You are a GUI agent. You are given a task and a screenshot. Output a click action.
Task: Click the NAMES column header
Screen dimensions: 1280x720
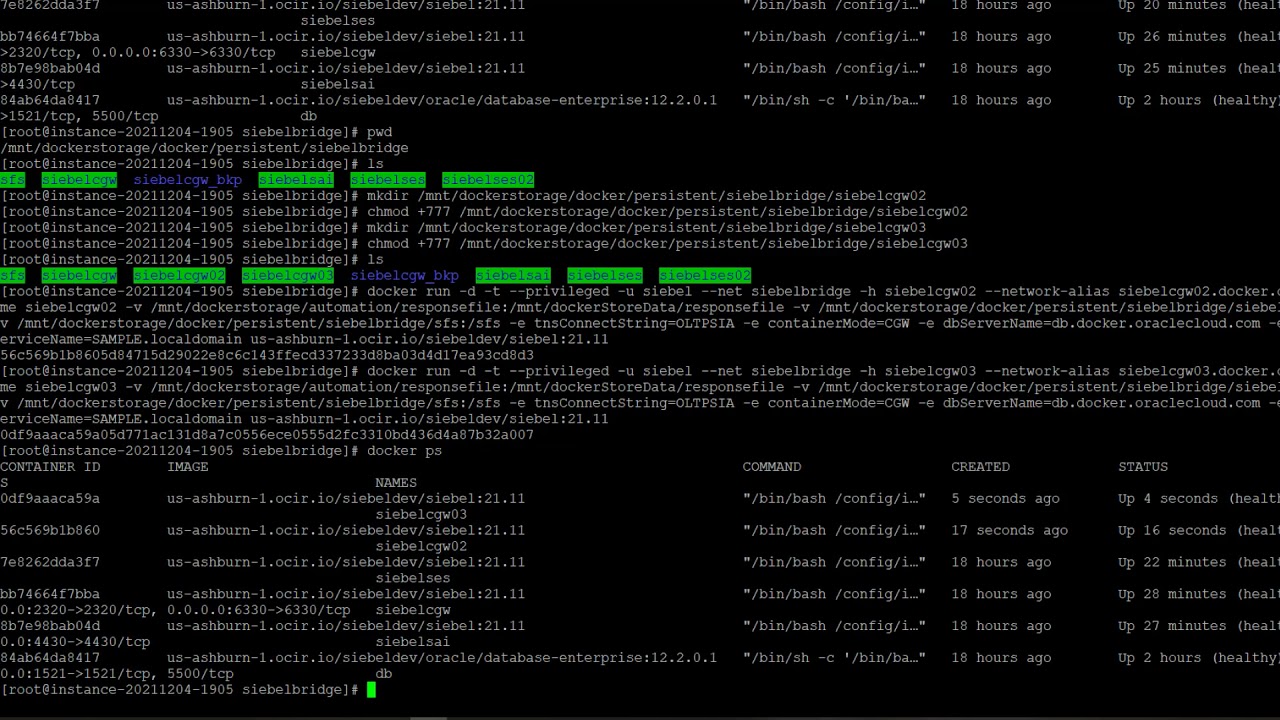point(396,483)
